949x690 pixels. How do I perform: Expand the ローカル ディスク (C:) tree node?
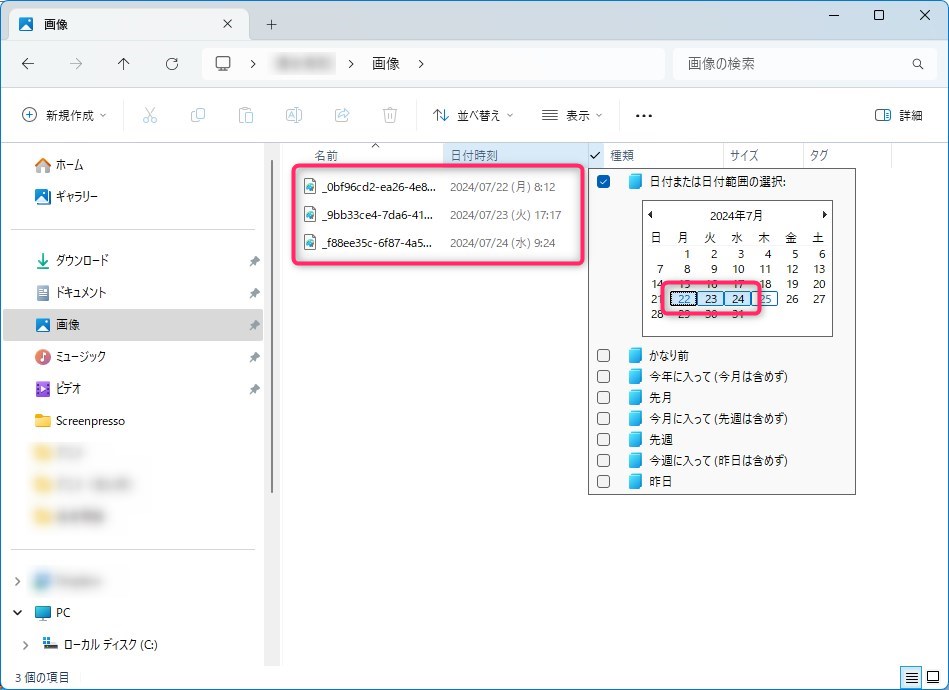pyautogui.click(x=25, y=645)
